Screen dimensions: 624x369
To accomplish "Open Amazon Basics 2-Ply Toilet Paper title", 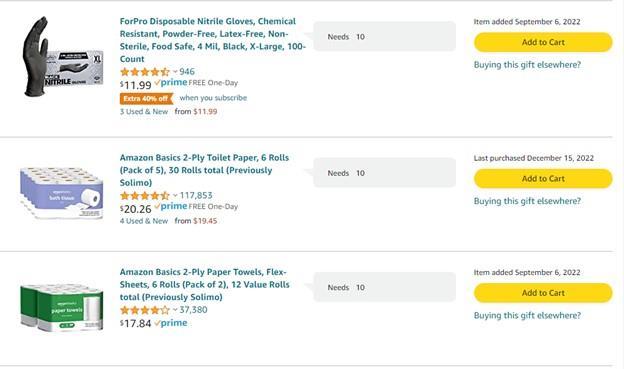I will tap(205, 170).
